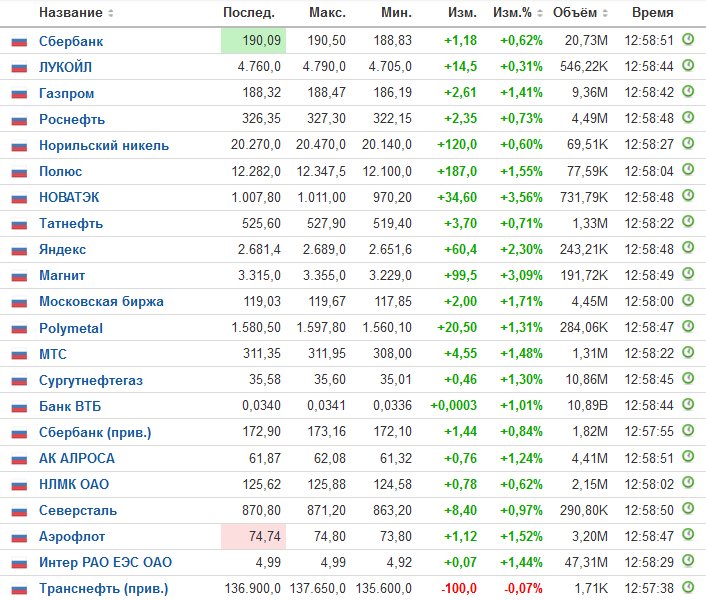Image resolution: width=706 pixels, height=600 pixels.
Task: Click the clock icon in the Банк ВТБ row
Action: [688, 404]
